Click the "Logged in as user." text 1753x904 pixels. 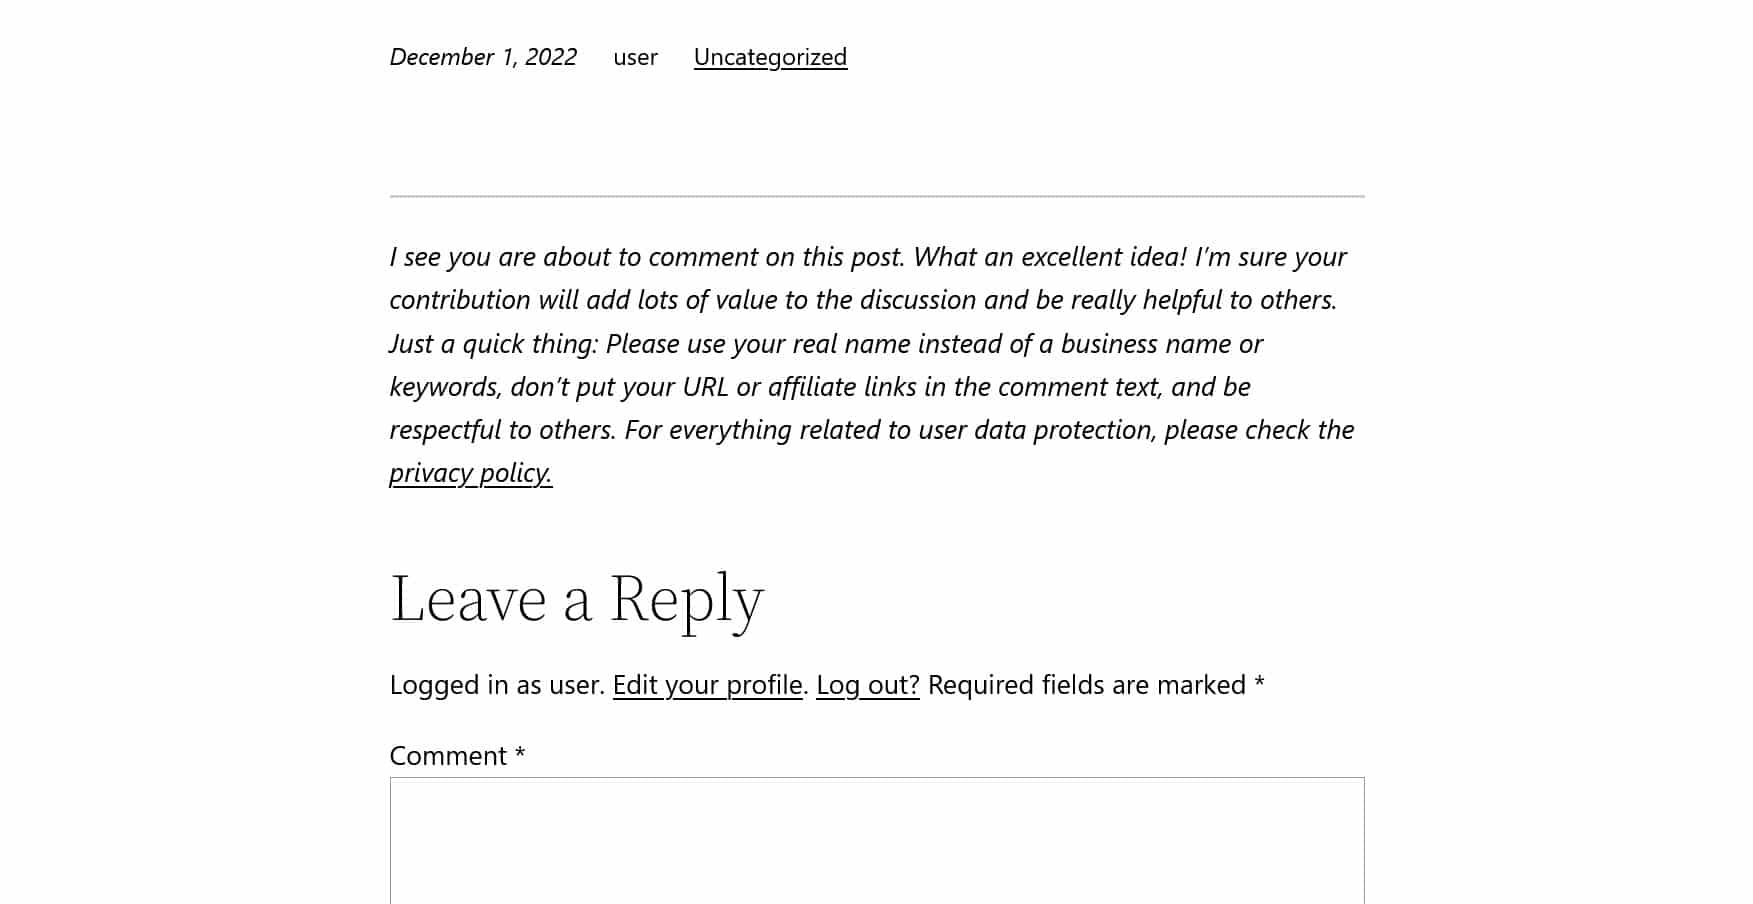497,685
